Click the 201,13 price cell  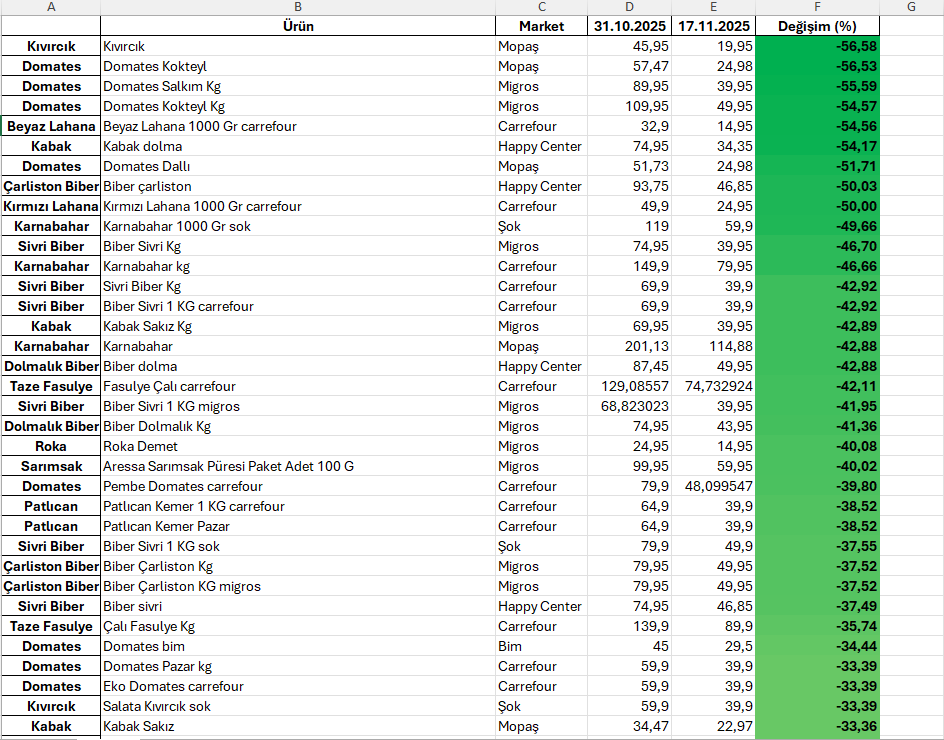(629, 346)
